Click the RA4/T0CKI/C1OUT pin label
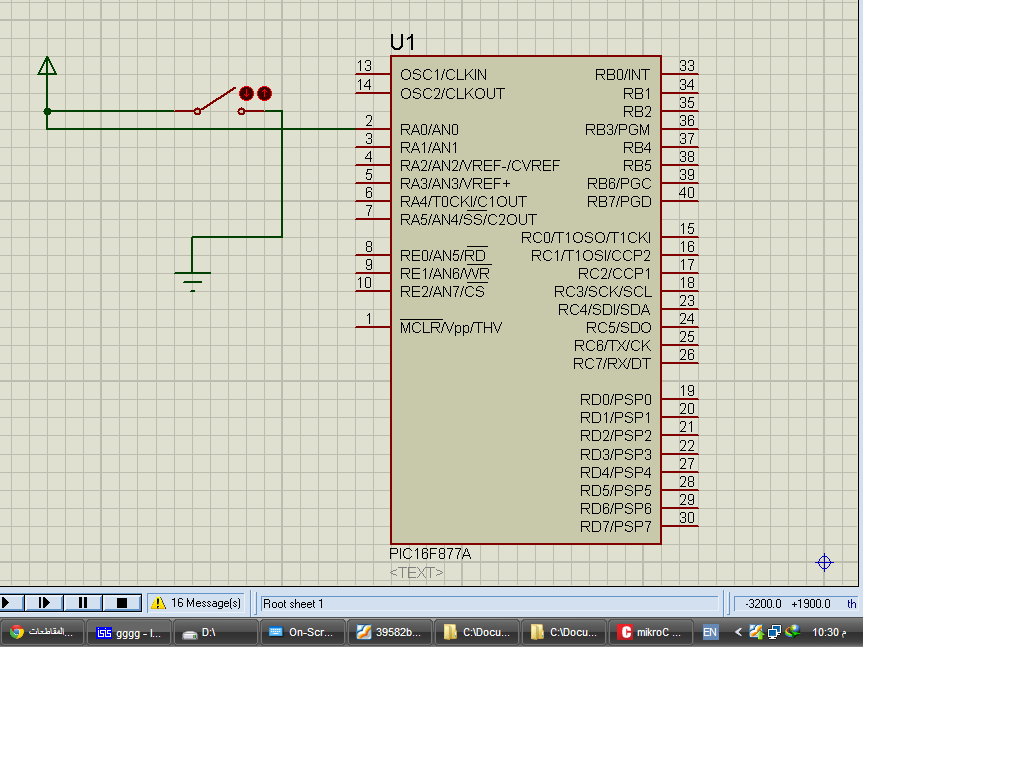This screenshot has height=768, width=1024. click(463, 202)
